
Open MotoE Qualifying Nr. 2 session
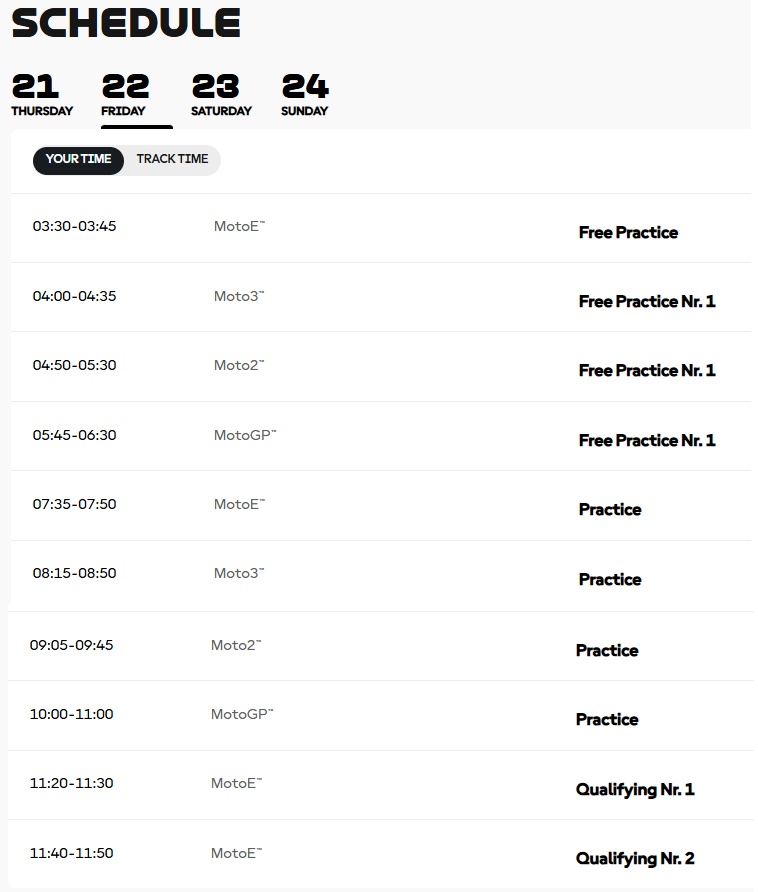380,854
